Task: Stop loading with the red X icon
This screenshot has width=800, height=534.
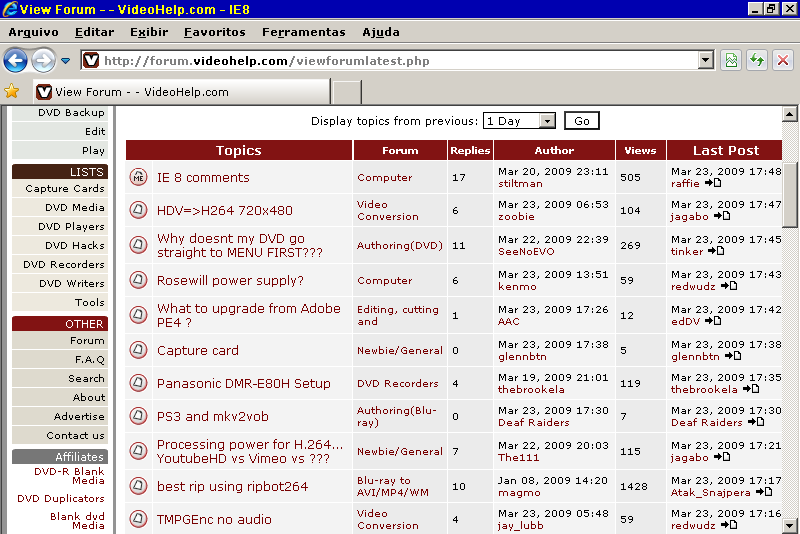Action: [x=783, y=61]
